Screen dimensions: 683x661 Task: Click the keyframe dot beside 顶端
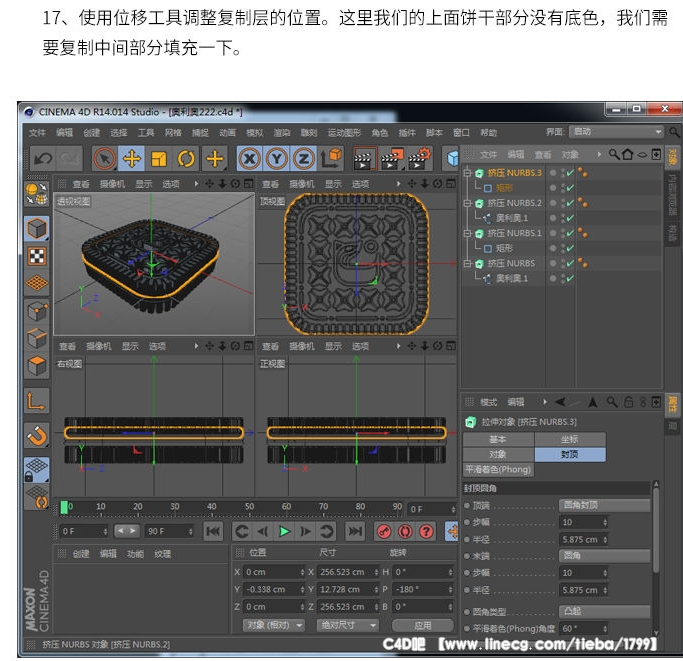coord(467,505)
